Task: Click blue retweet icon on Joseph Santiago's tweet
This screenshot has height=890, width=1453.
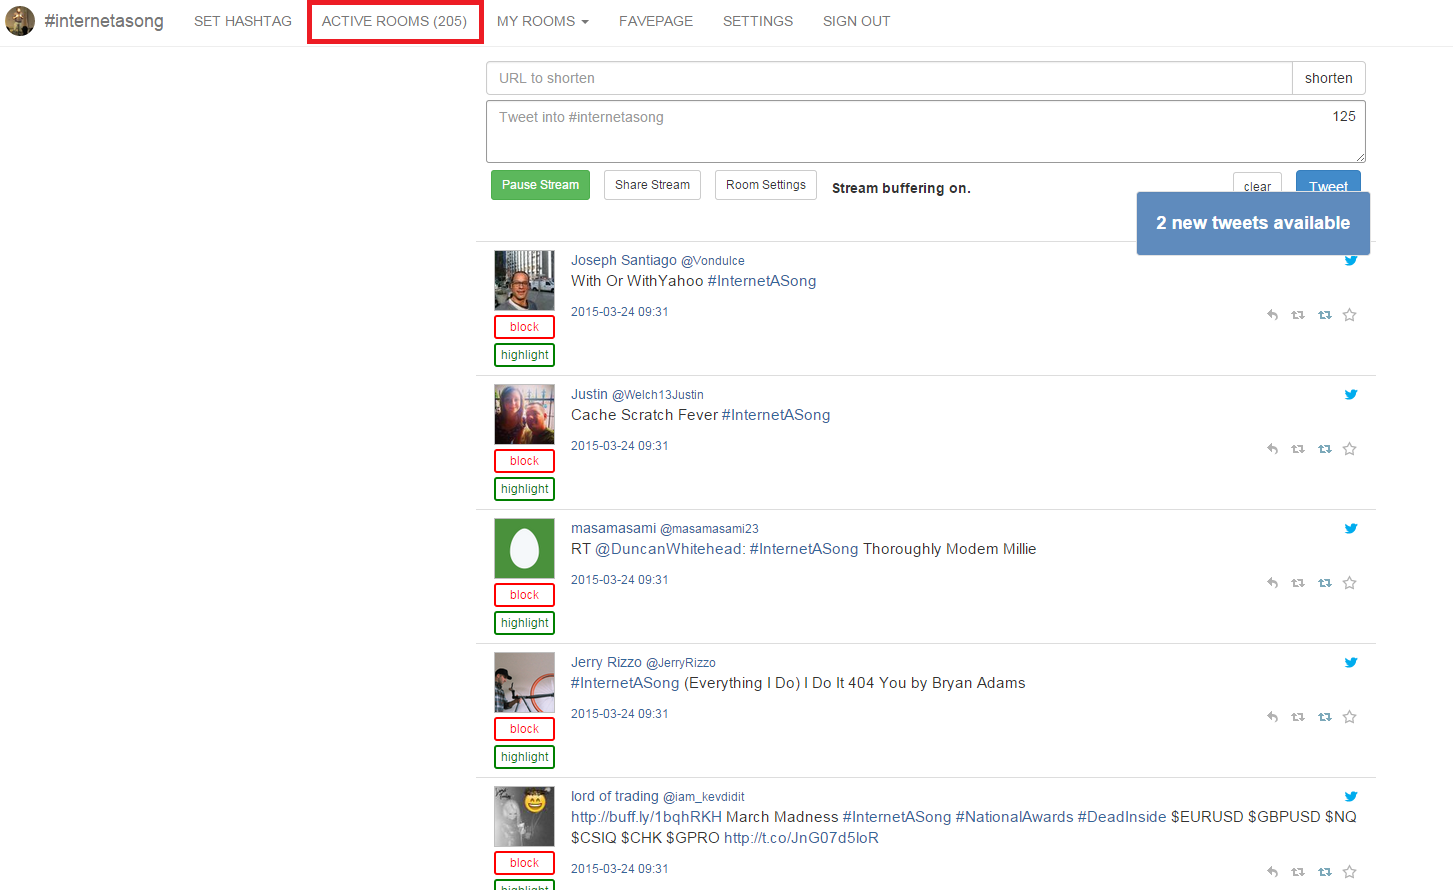Action: [1325, 315]
